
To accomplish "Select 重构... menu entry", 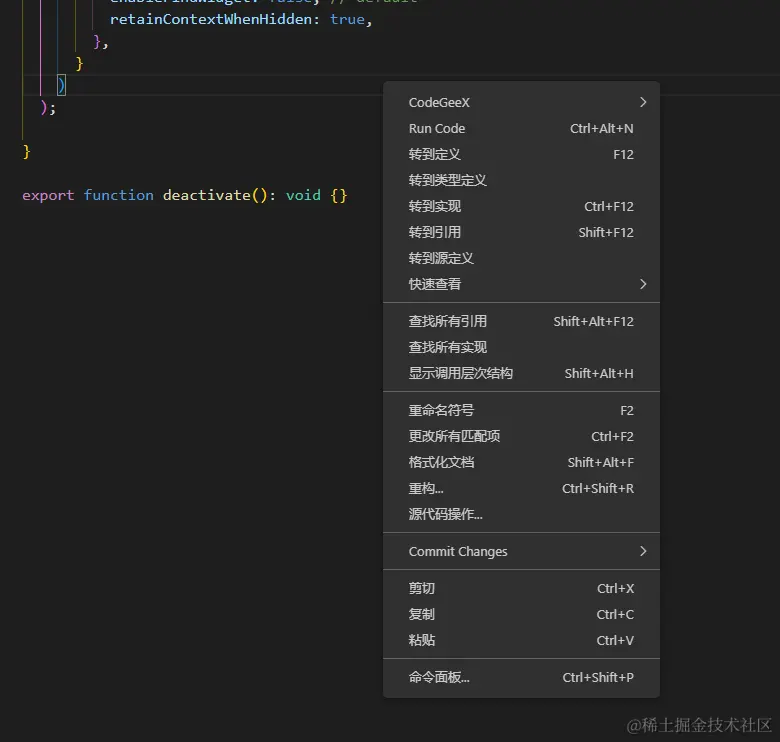I will (521, 488).
